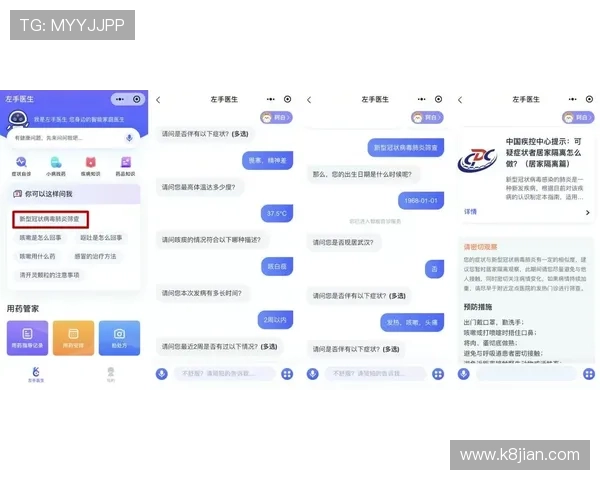
Task: Click the health question search box on home screen
Action: (73, 138)
